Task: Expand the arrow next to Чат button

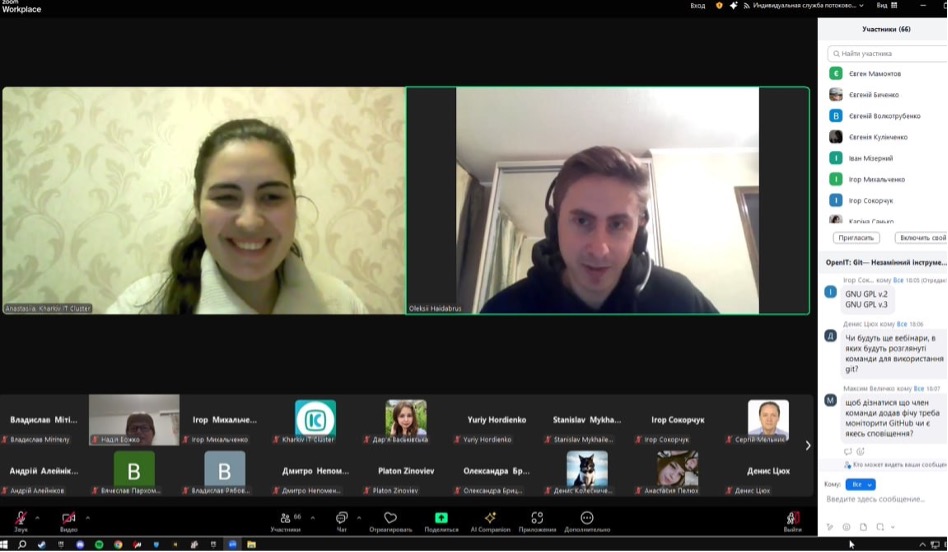Action: 359,518
